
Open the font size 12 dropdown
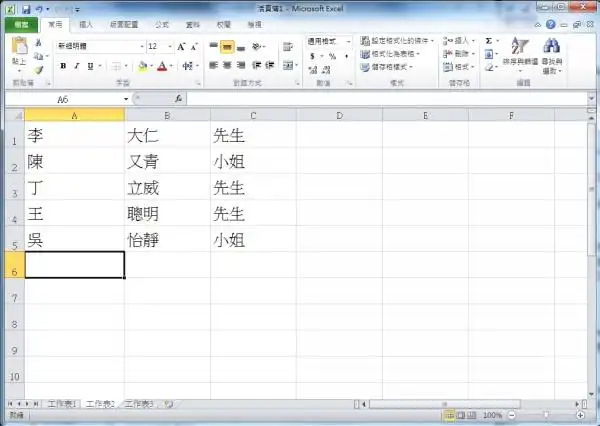[x=170, y=46]
